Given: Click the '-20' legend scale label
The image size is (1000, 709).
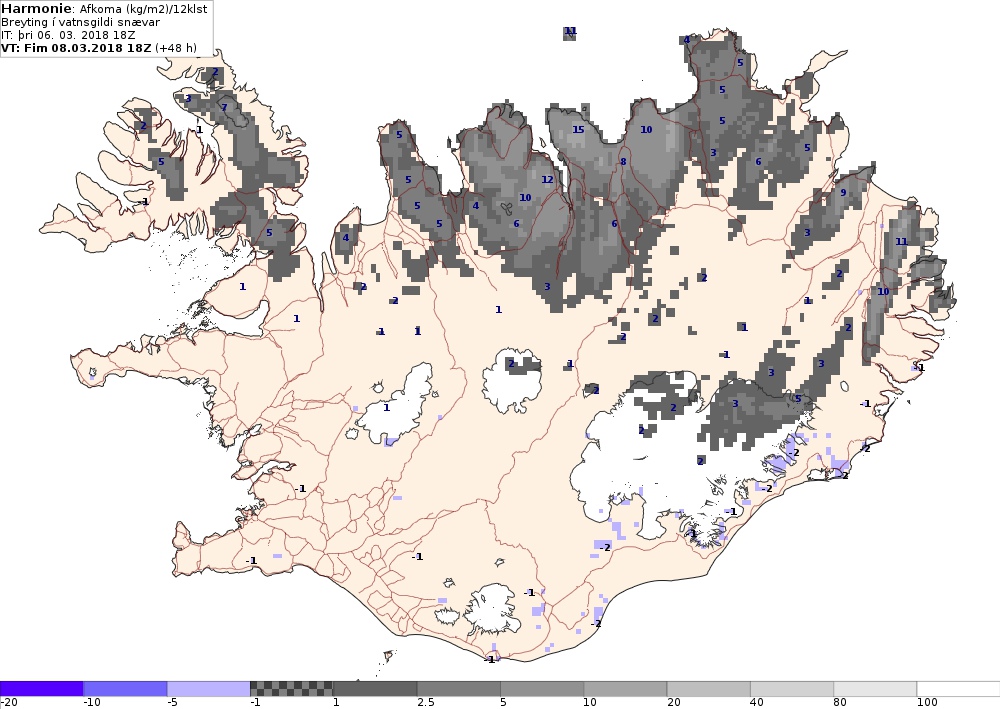Looking at the screenshot, I should click(8, 703).
